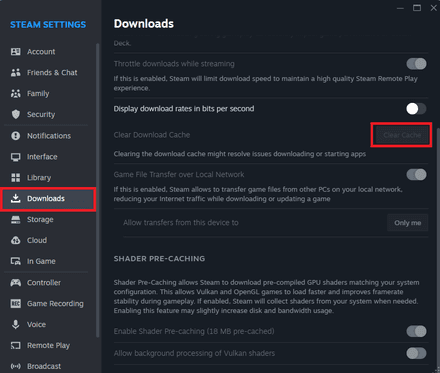
Task: Go to Broadcast settings
Action: pyautogui.click(x=49, y=366)
